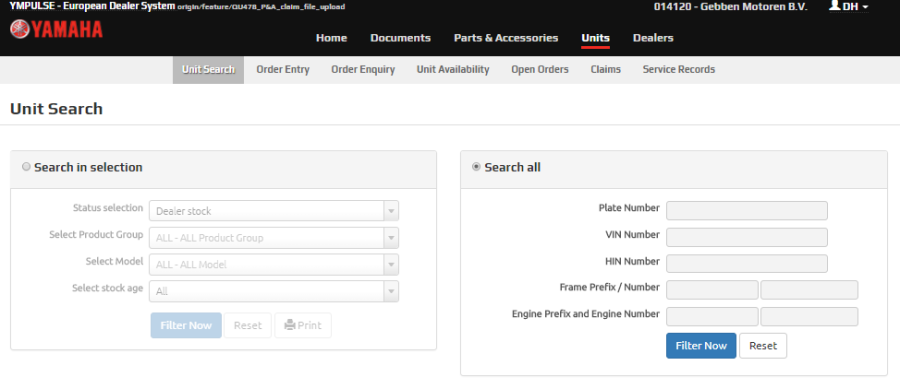Viewport: 900px width, 389px height.
Task: Focus the Plate Number field
Action: point(747,211)
